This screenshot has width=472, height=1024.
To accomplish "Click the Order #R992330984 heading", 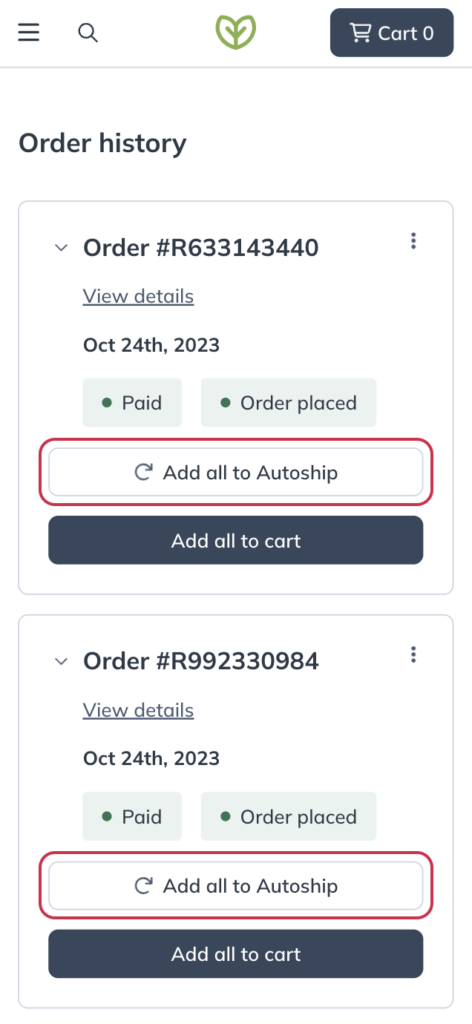I will click(201, 662).
